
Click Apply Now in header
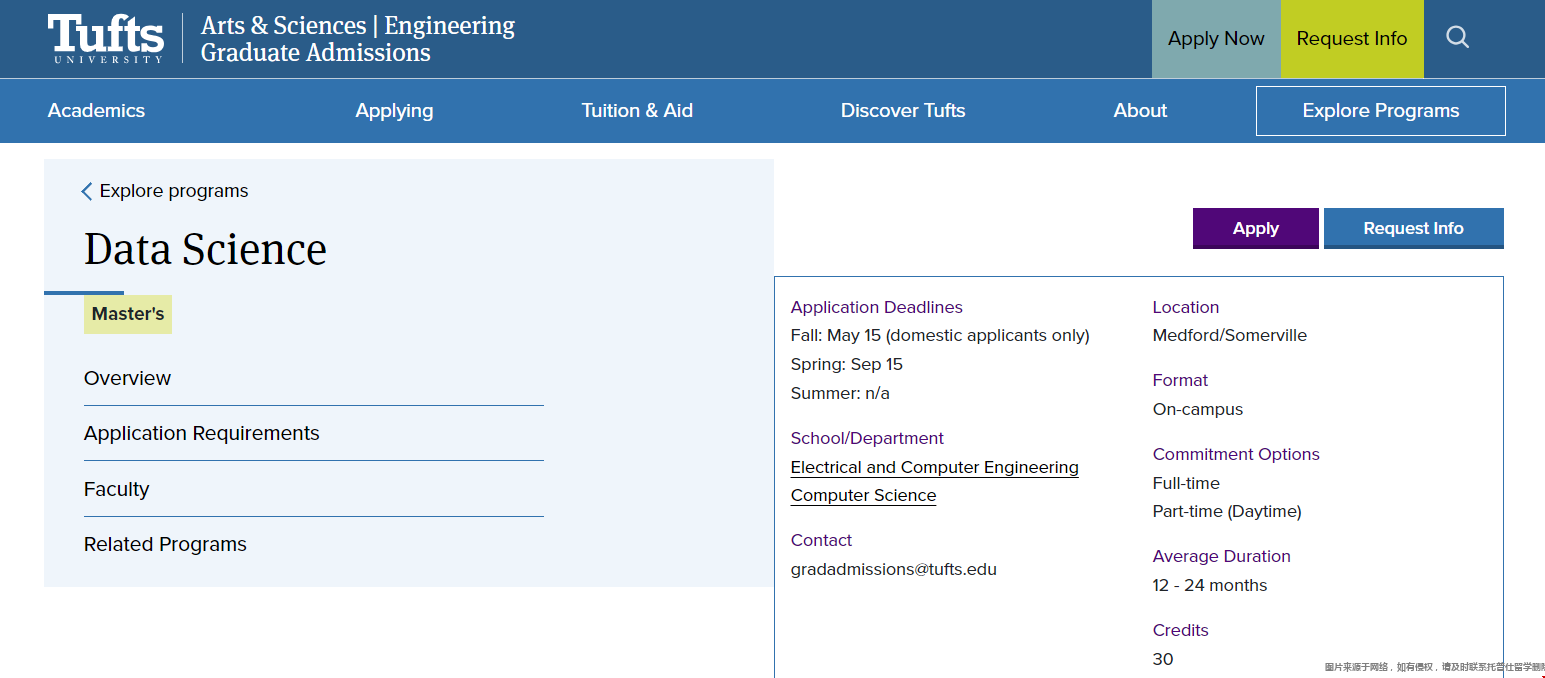[1216, 39]
